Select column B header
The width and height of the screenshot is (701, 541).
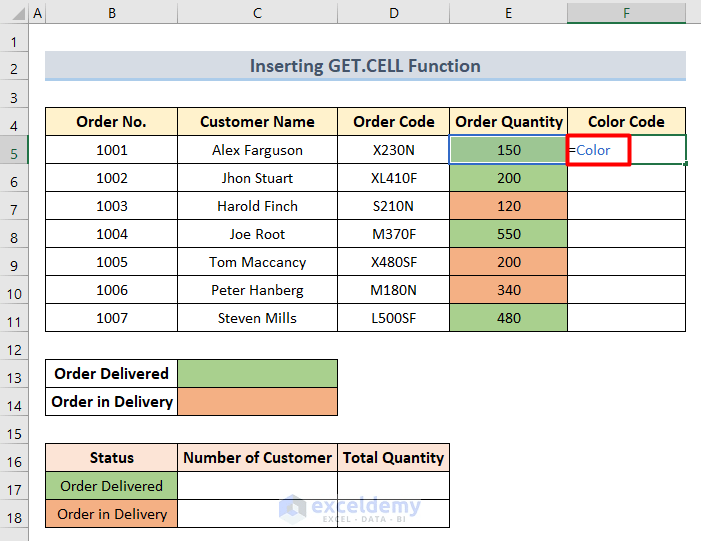[x=111, y=13]
